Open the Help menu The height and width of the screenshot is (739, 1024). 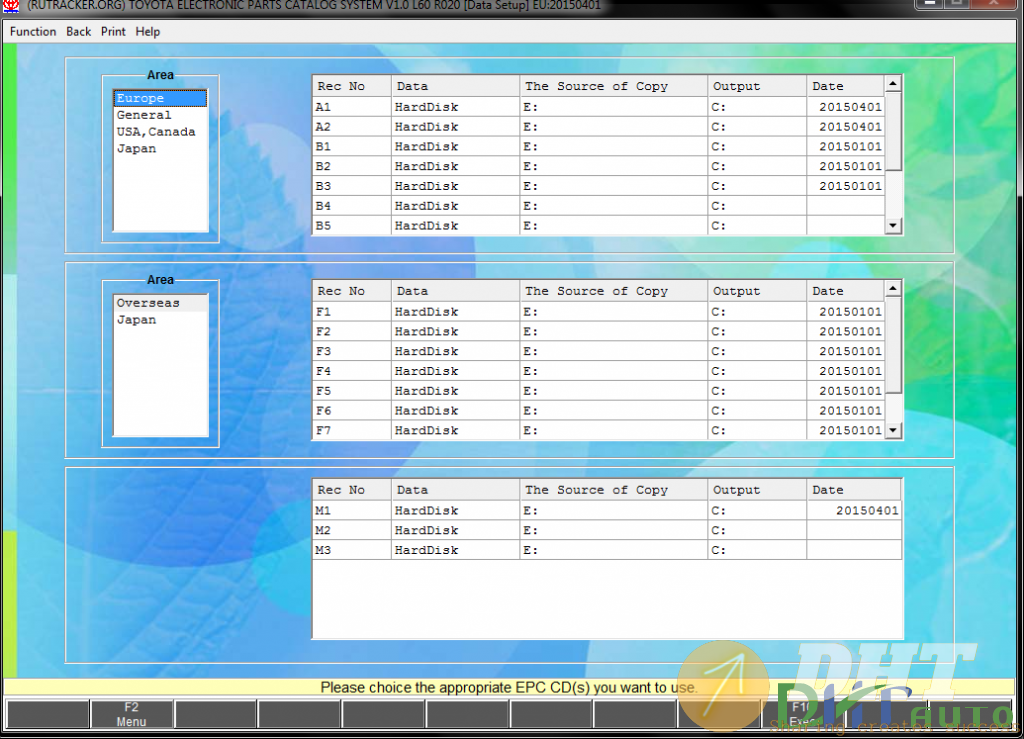point(148,31)
